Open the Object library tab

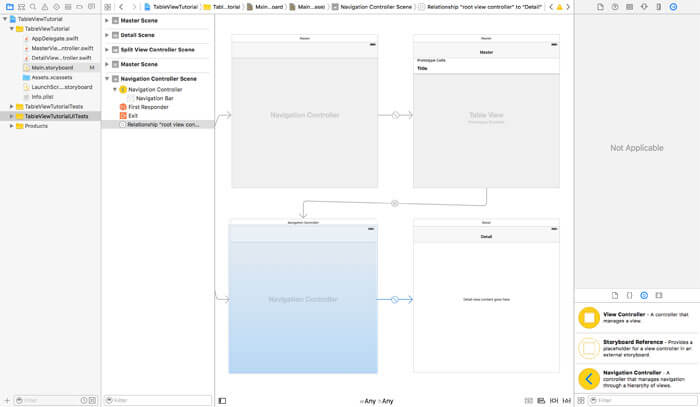[x=644, y=295]
